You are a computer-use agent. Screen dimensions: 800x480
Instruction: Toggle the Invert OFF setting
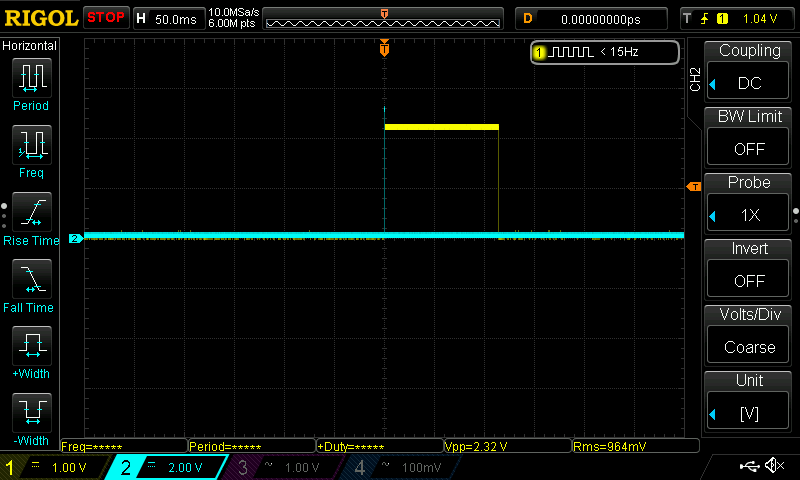tap(748, 279)
